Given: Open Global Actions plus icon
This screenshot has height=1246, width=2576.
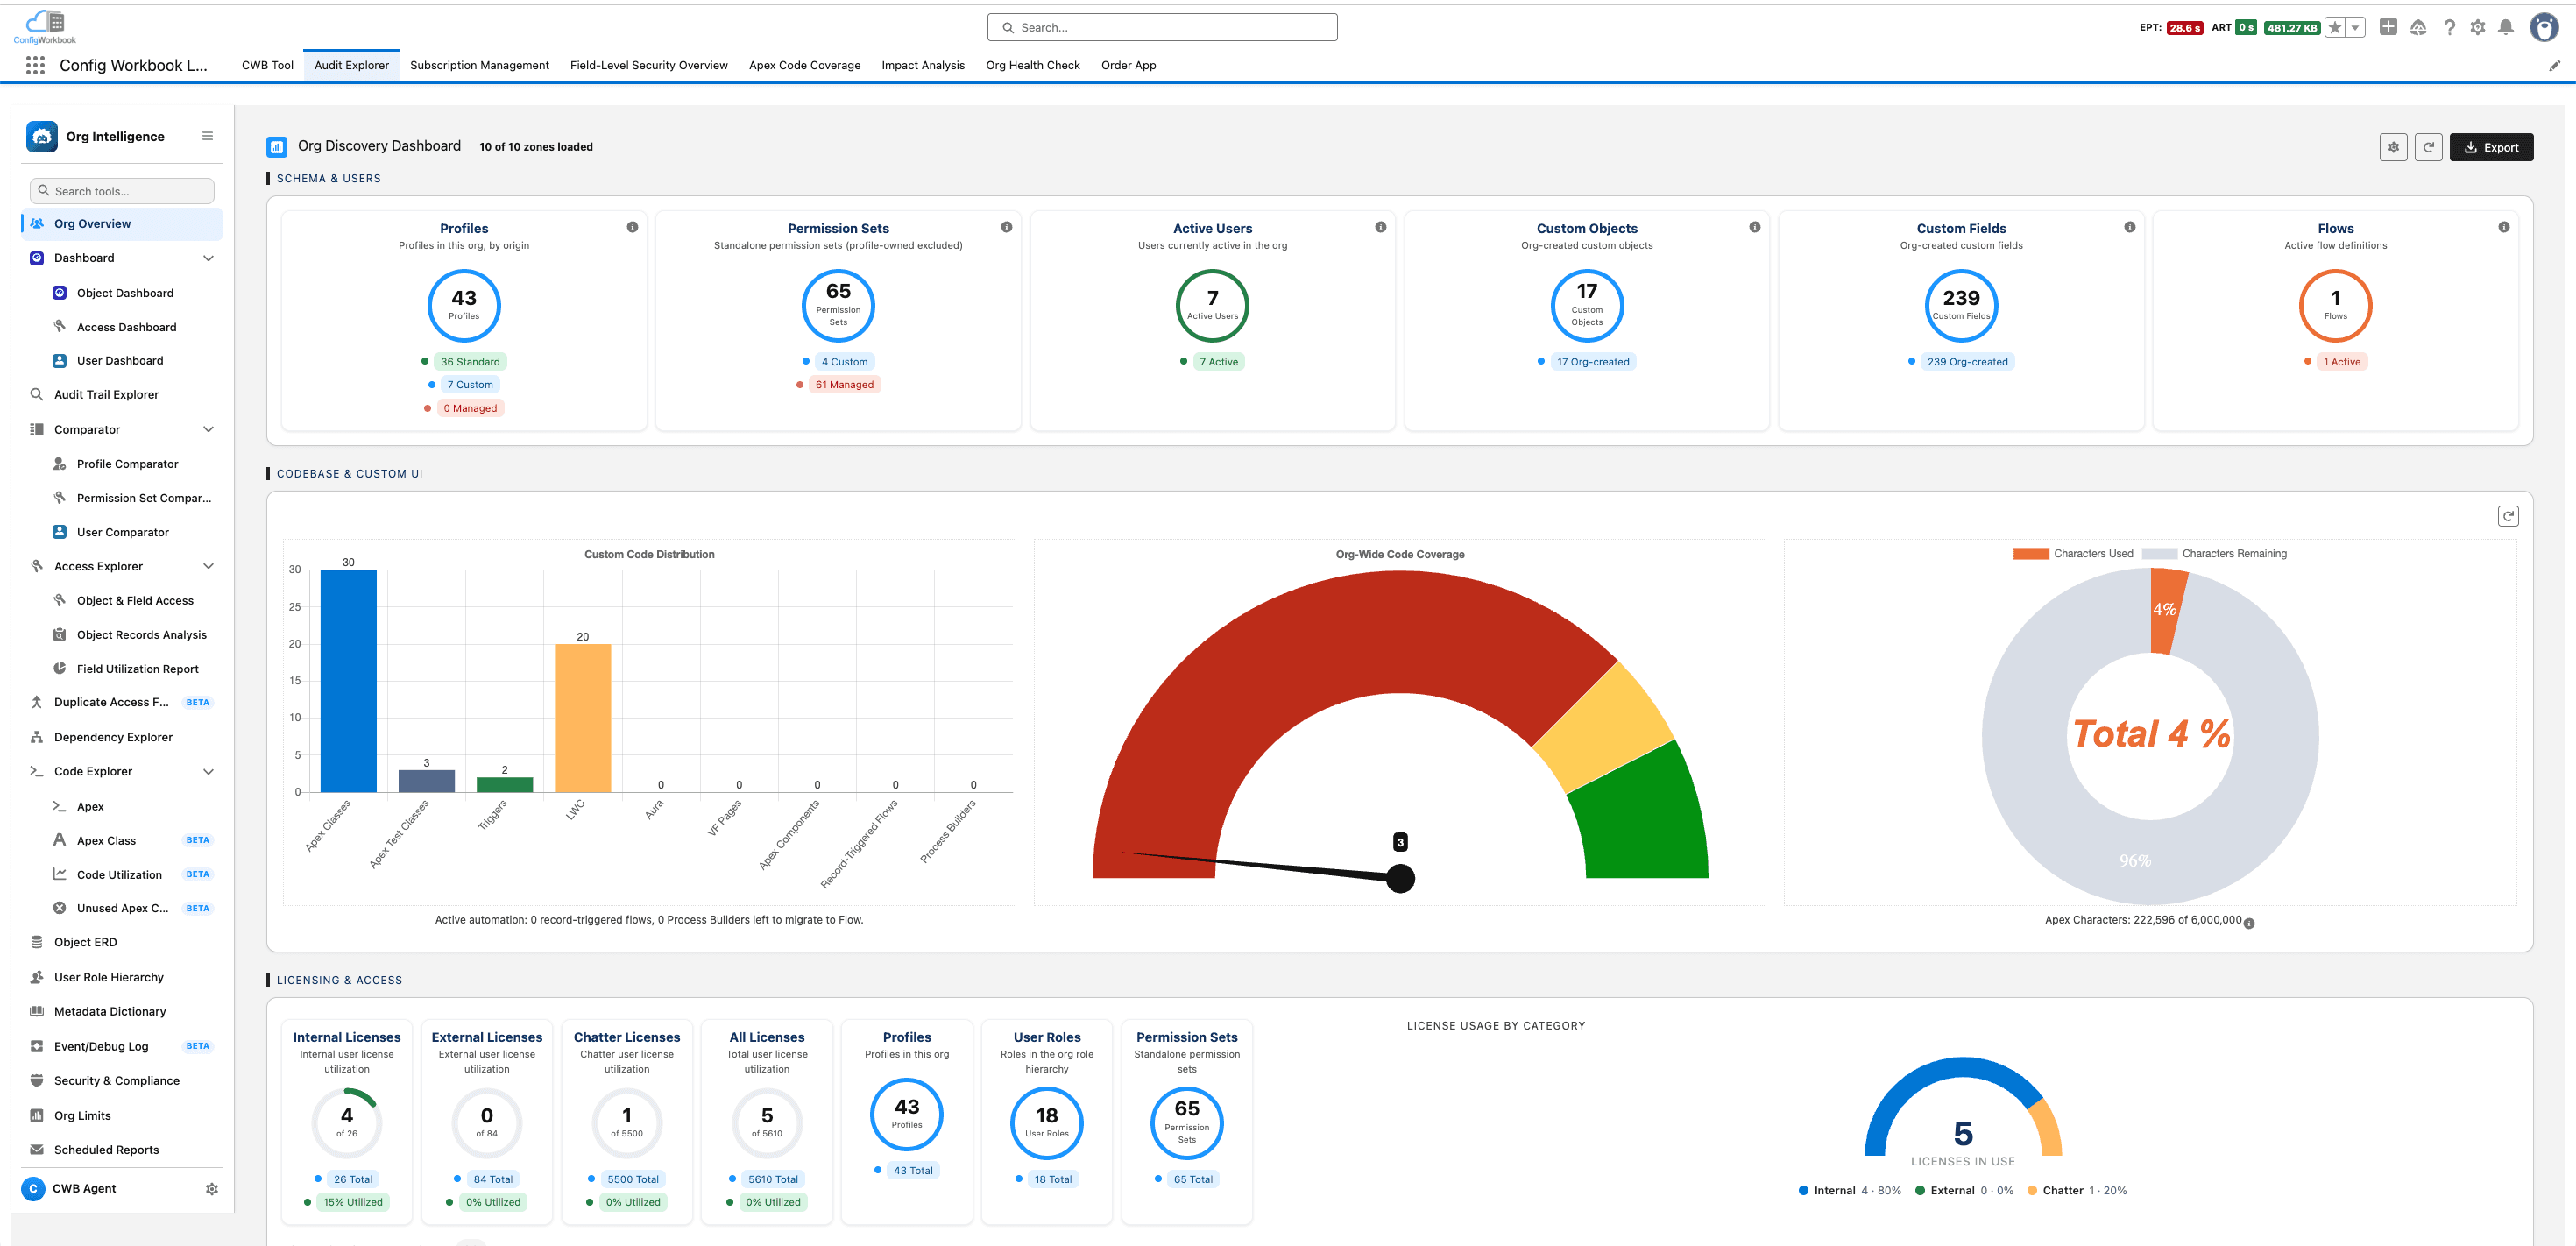Looking at the screenshot, I should (x=2388, y=27).
